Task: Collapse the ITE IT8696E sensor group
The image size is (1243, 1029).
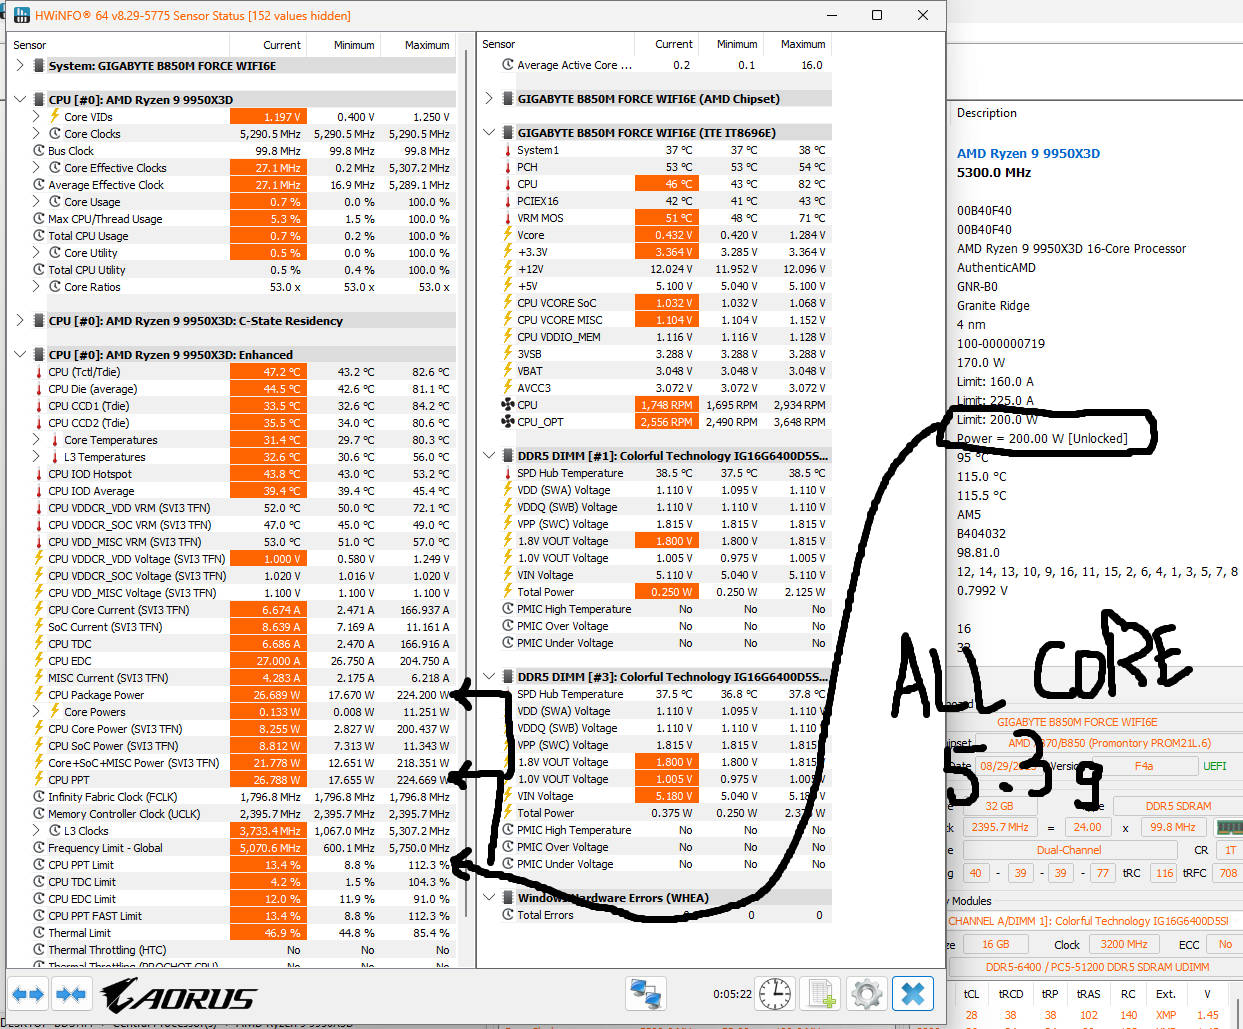Action: coord(489,133)
